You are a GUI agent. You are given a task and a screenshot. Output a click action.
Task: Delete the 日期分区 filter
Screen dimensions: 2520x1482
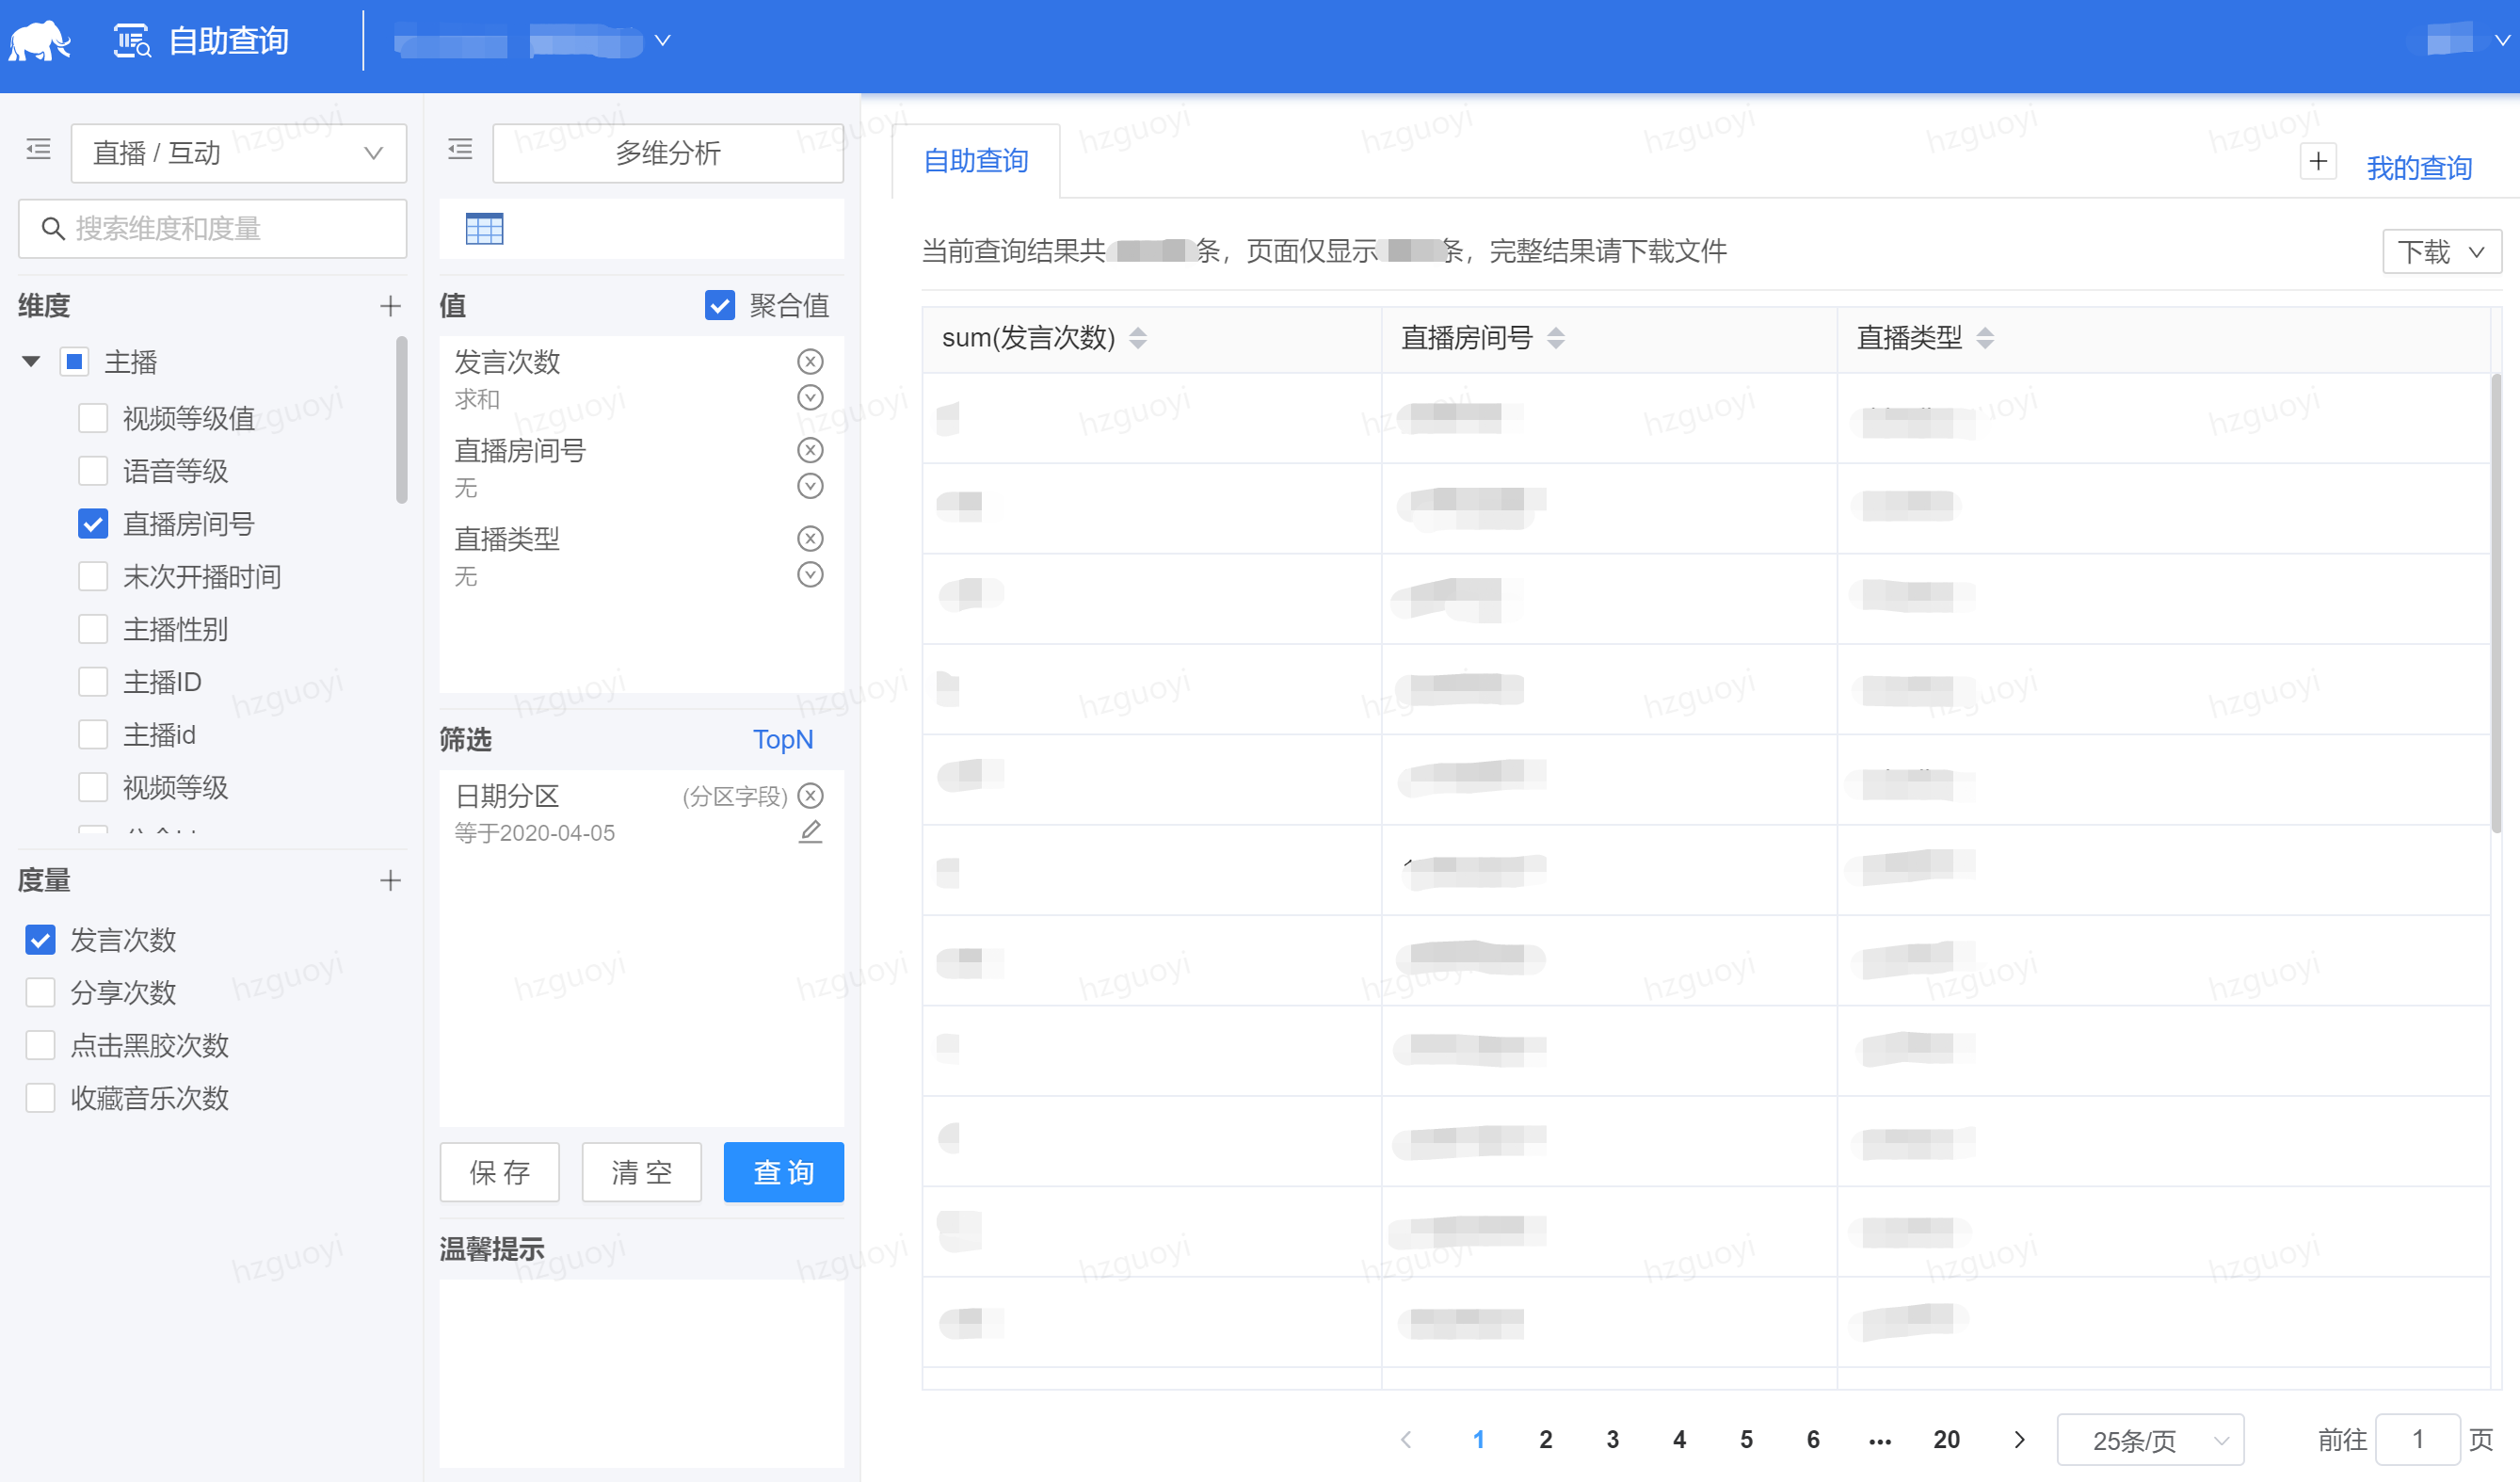pos(810,796)
